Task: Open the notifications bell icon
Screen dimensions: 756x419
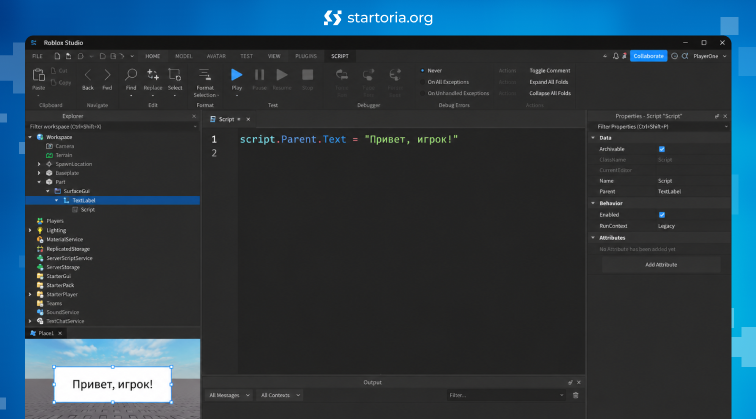Action: [616, 56]
